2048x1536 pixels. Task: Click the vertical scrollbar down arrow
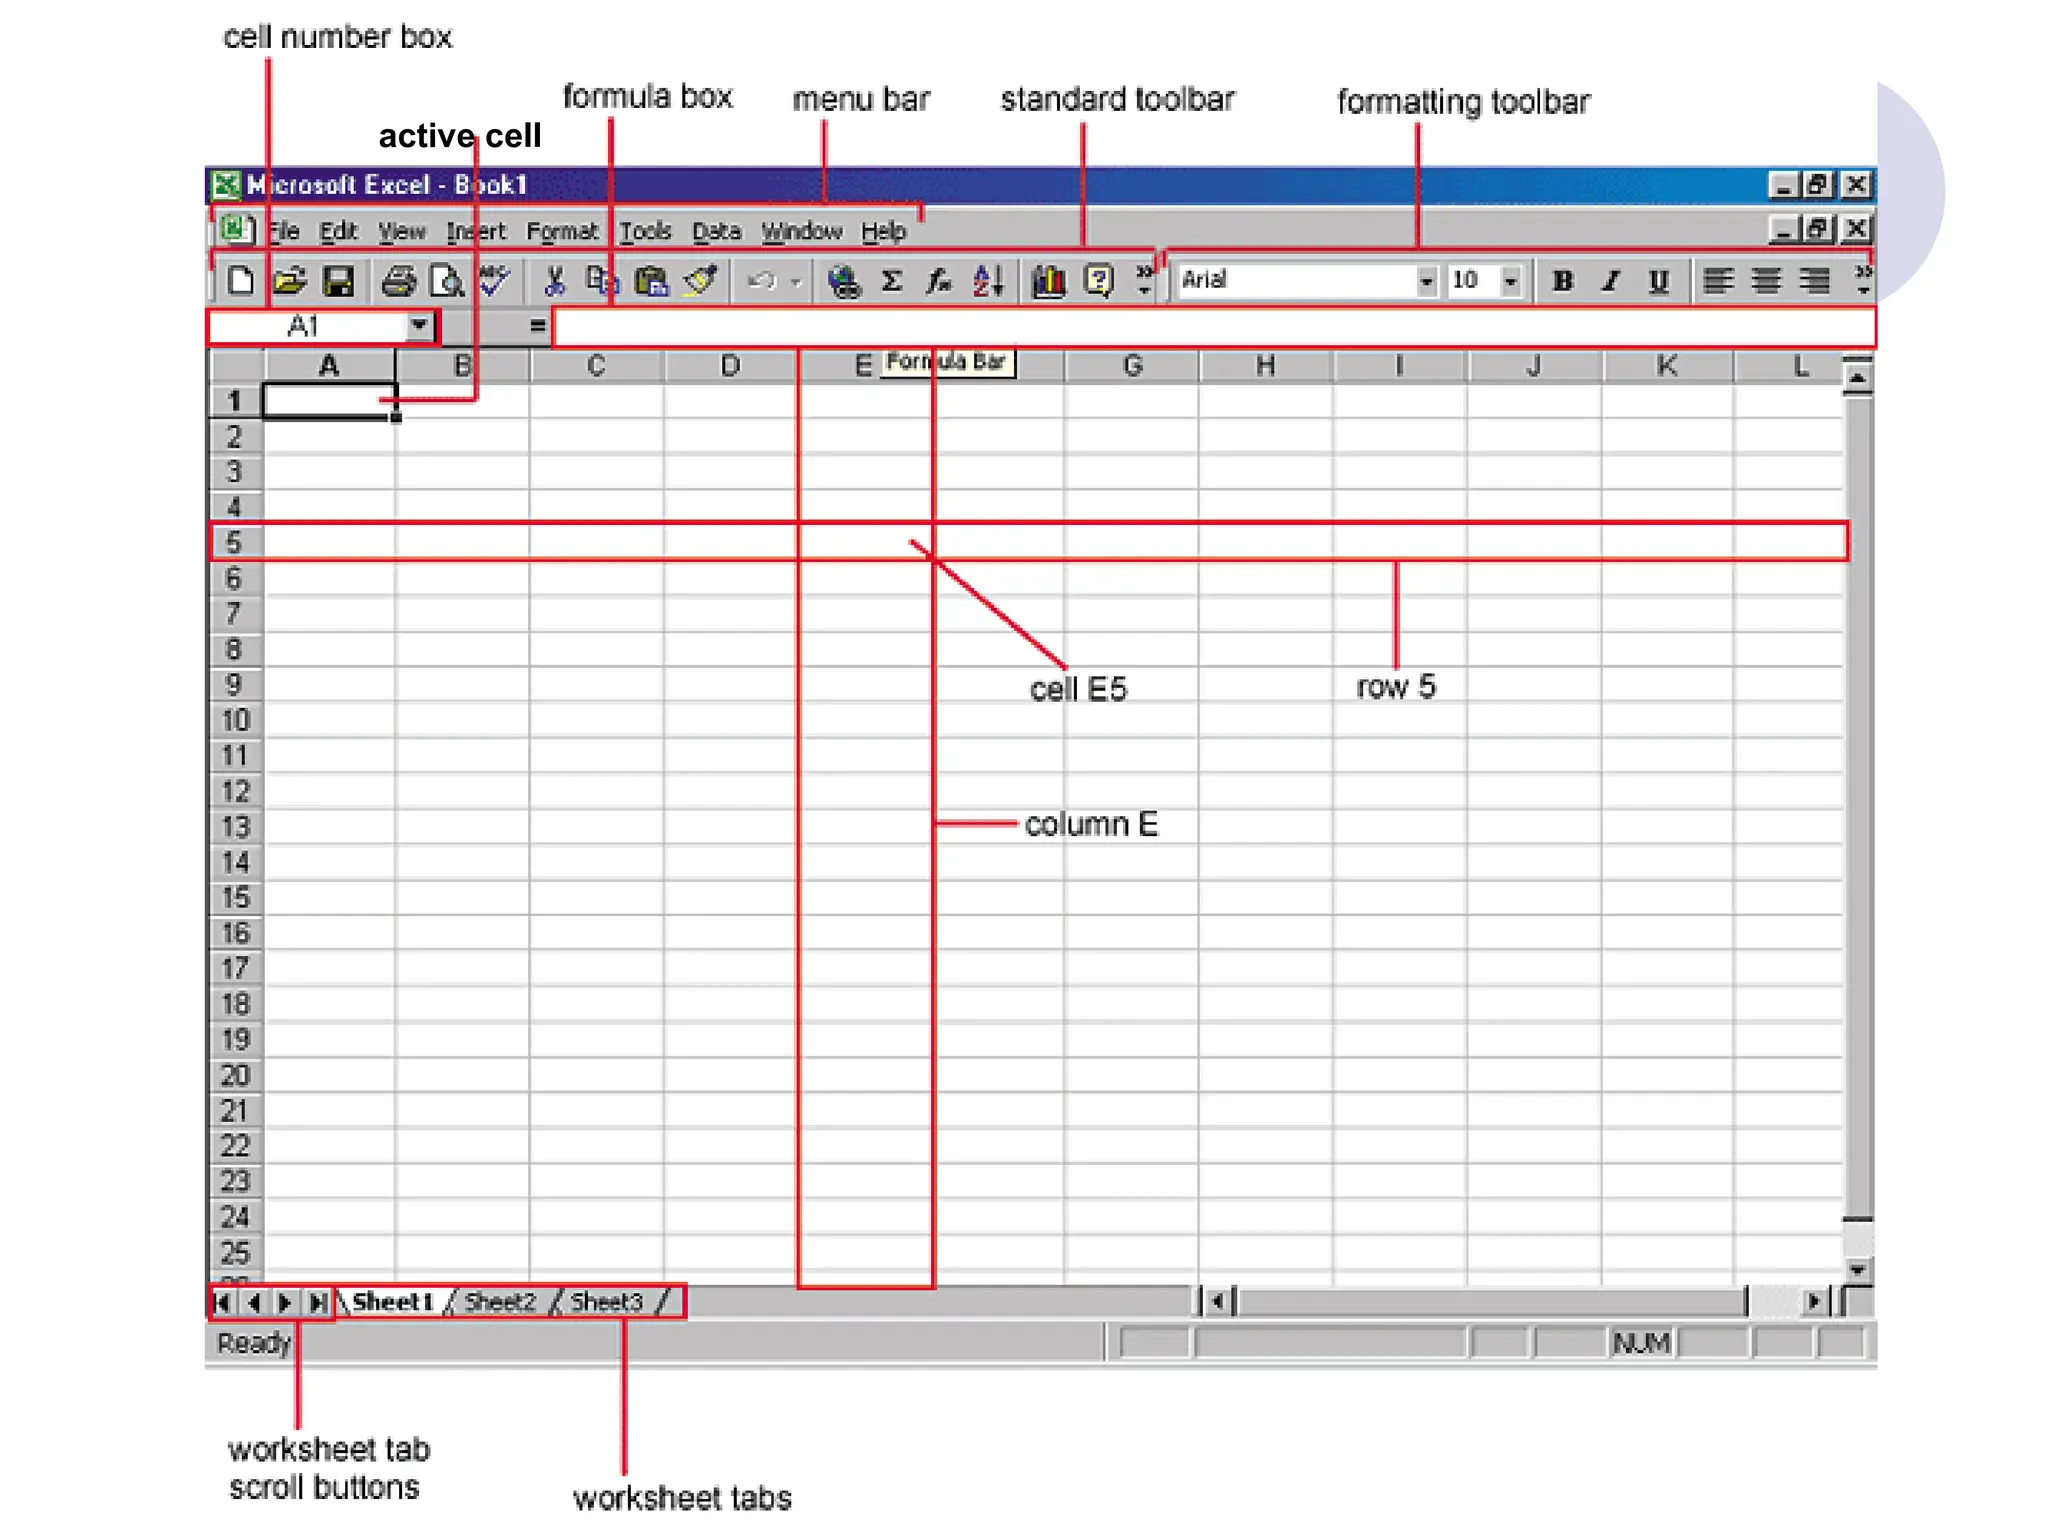1857,1270
